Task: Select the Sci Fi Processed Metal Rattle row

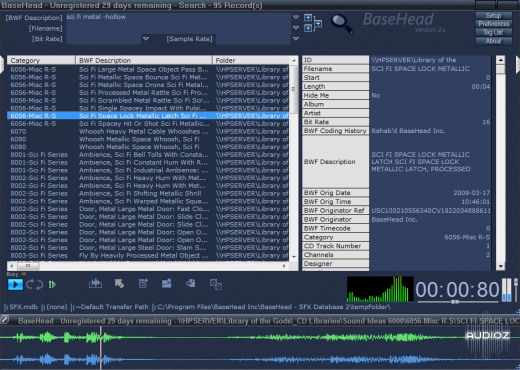Action: click(149, 93)
